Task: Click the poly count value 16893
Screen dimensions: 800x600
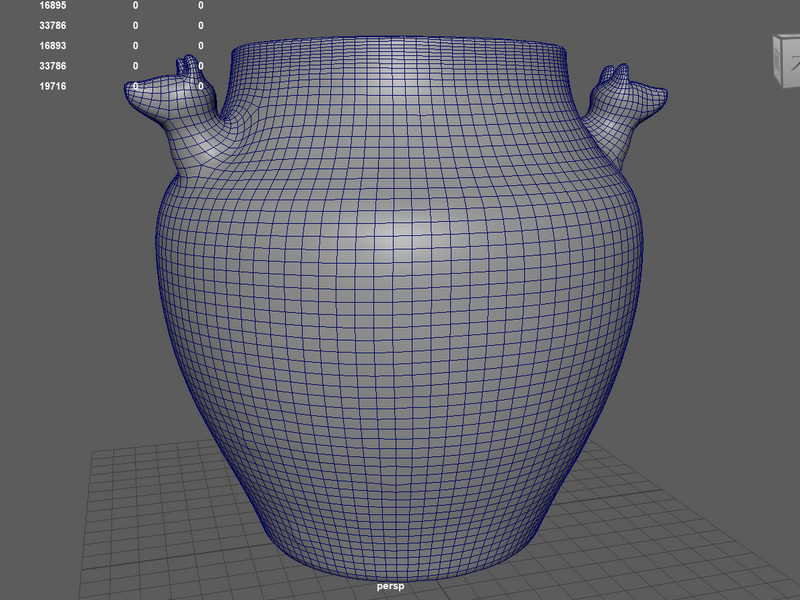Action: pos(53,45)
